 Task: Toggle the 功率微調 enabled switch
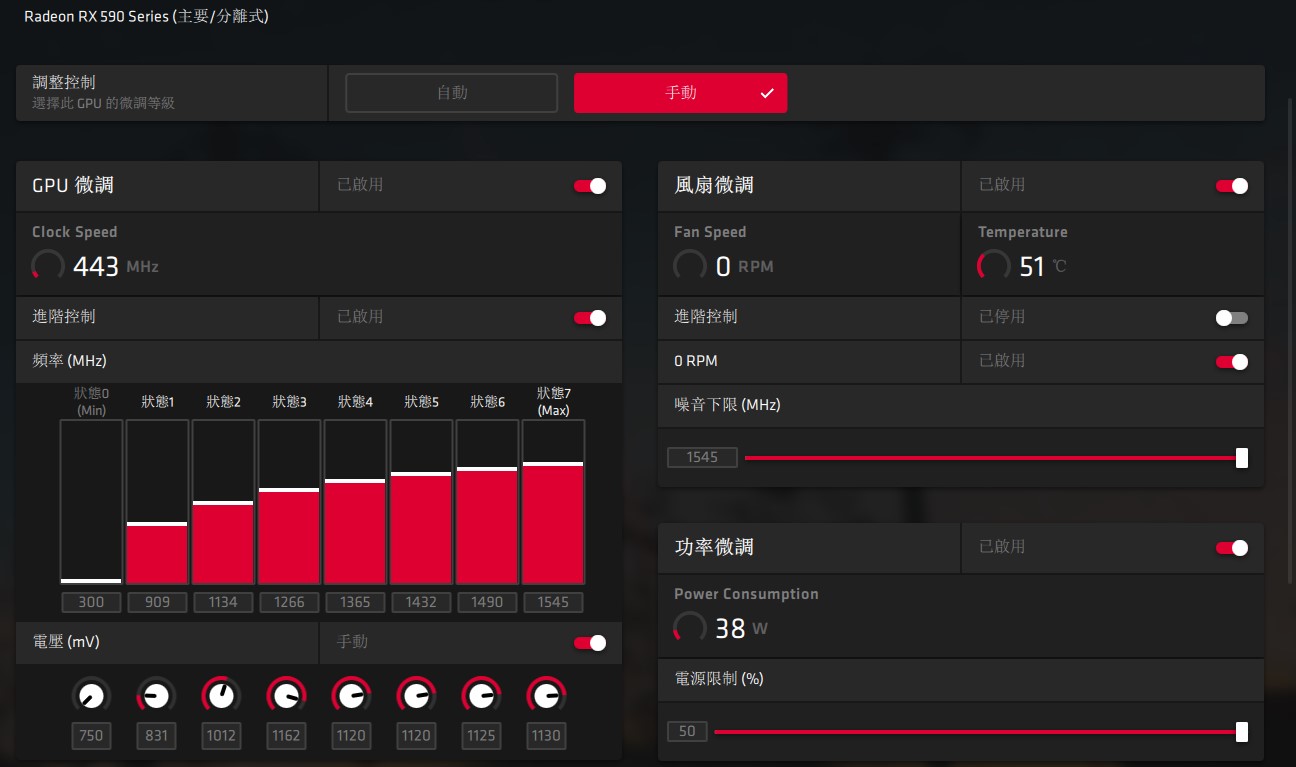pyautogui.click(x=1232, y=548)
